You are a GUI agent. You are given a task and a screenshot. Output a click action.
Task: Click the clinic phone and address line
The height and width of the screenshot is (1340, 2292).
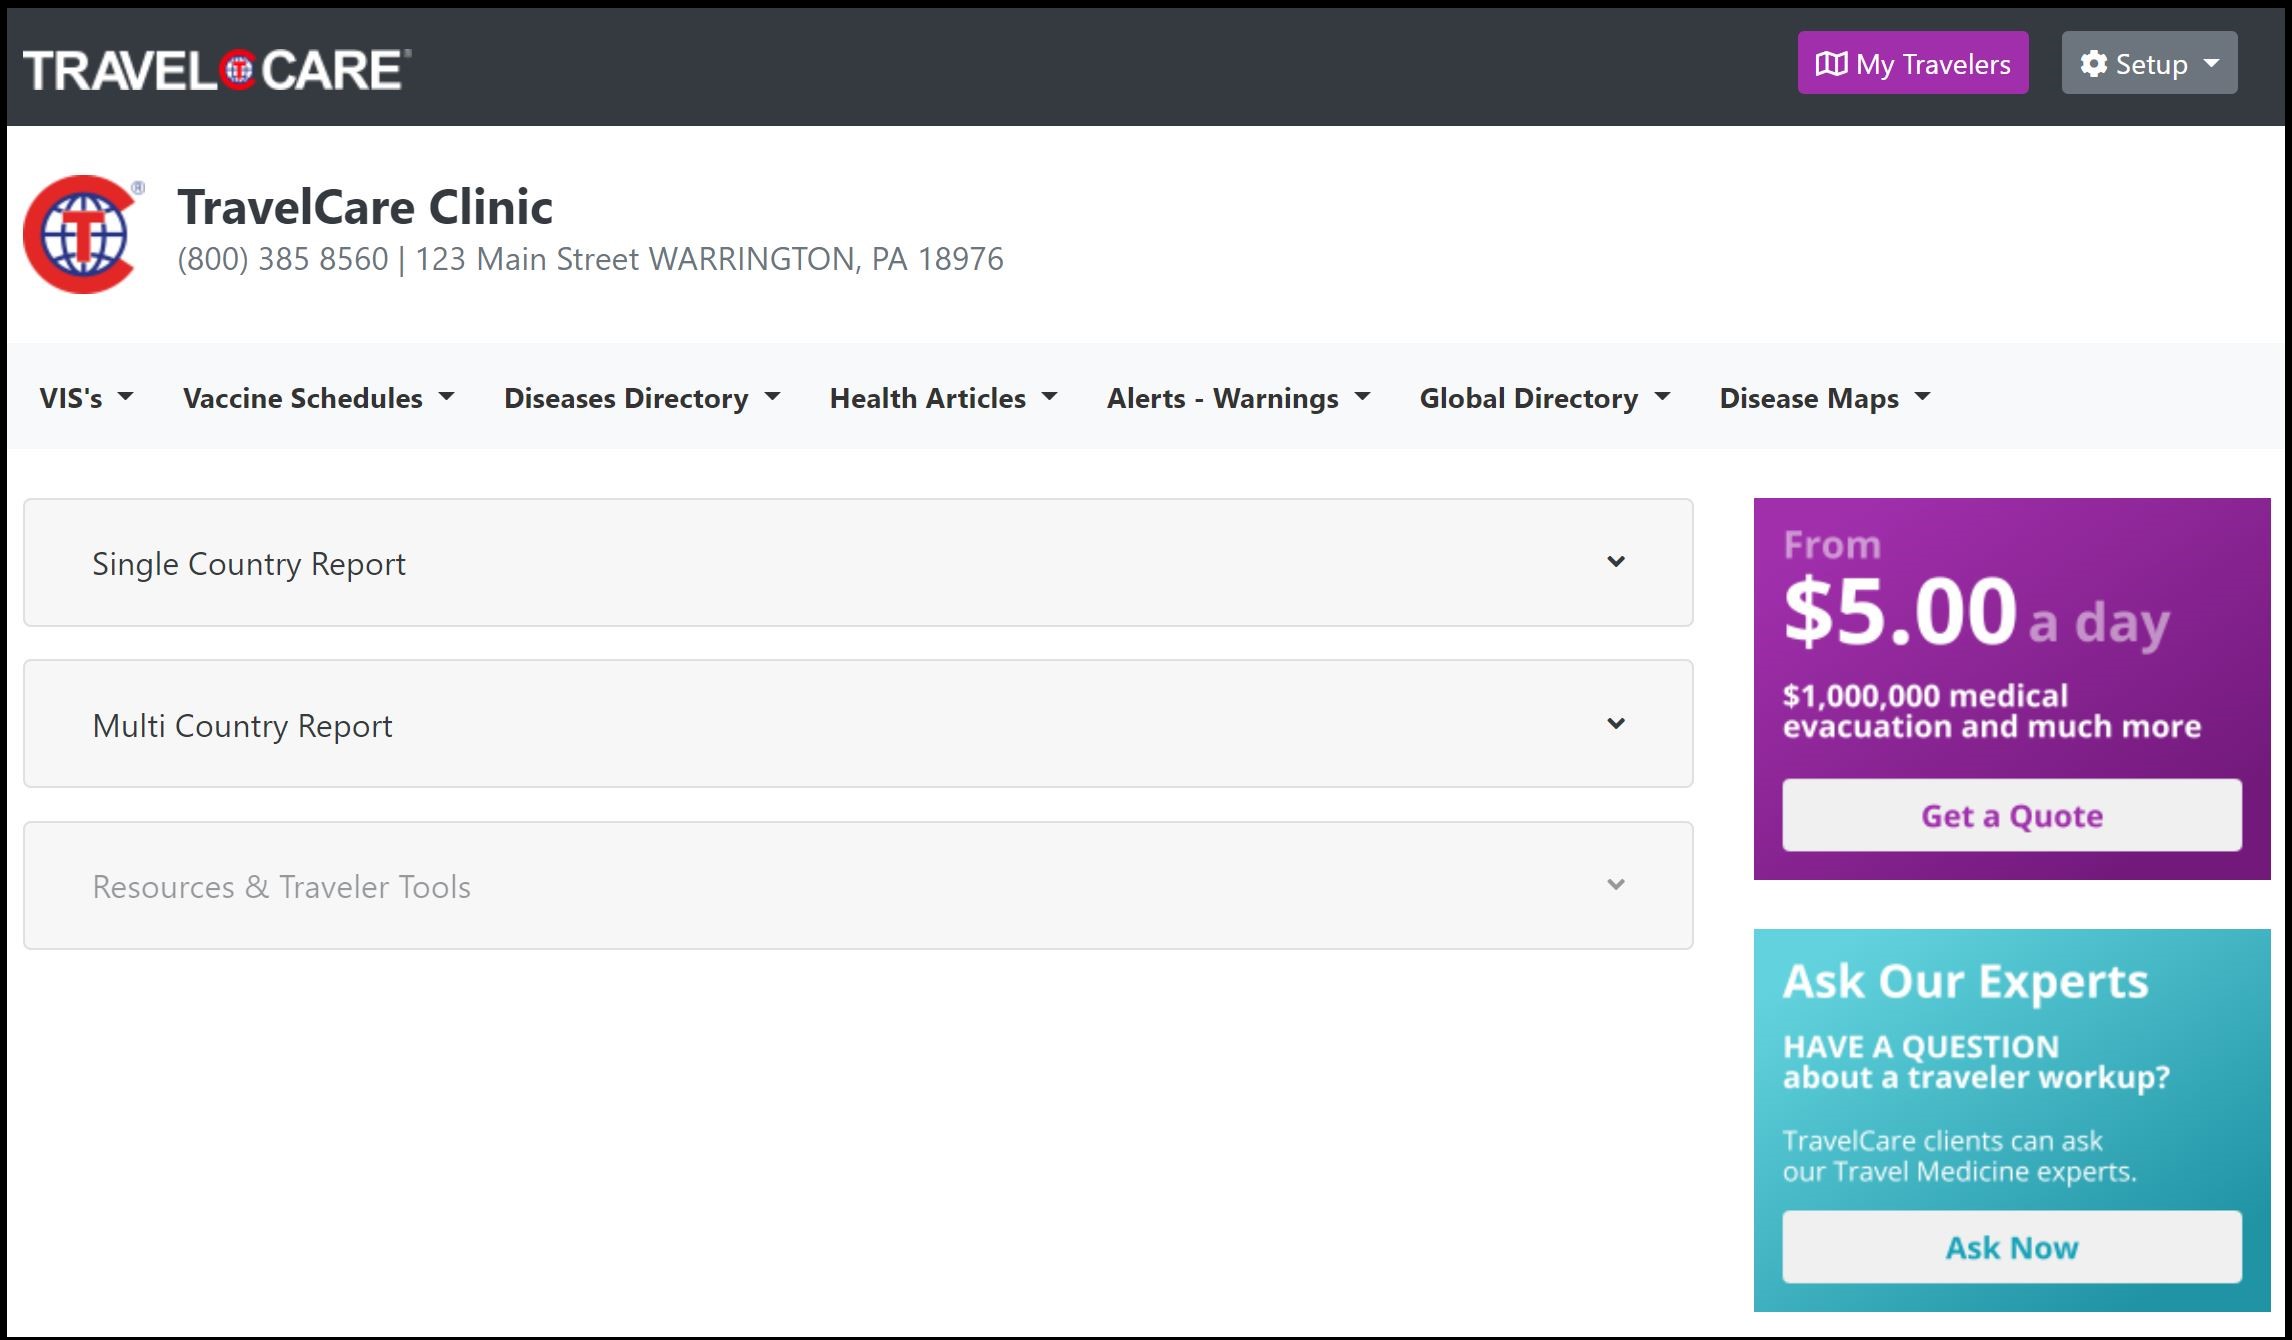click(590, 259)
